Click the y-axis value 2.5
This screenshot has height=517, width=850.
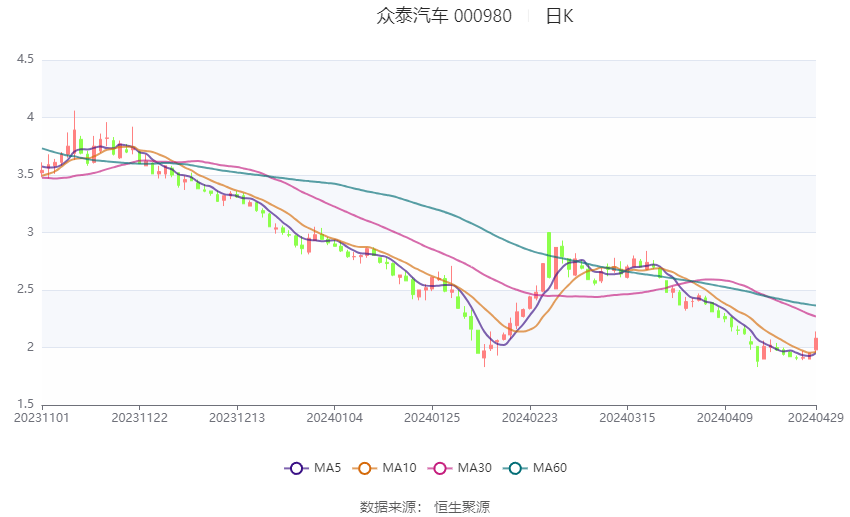(x=25, y=289)
